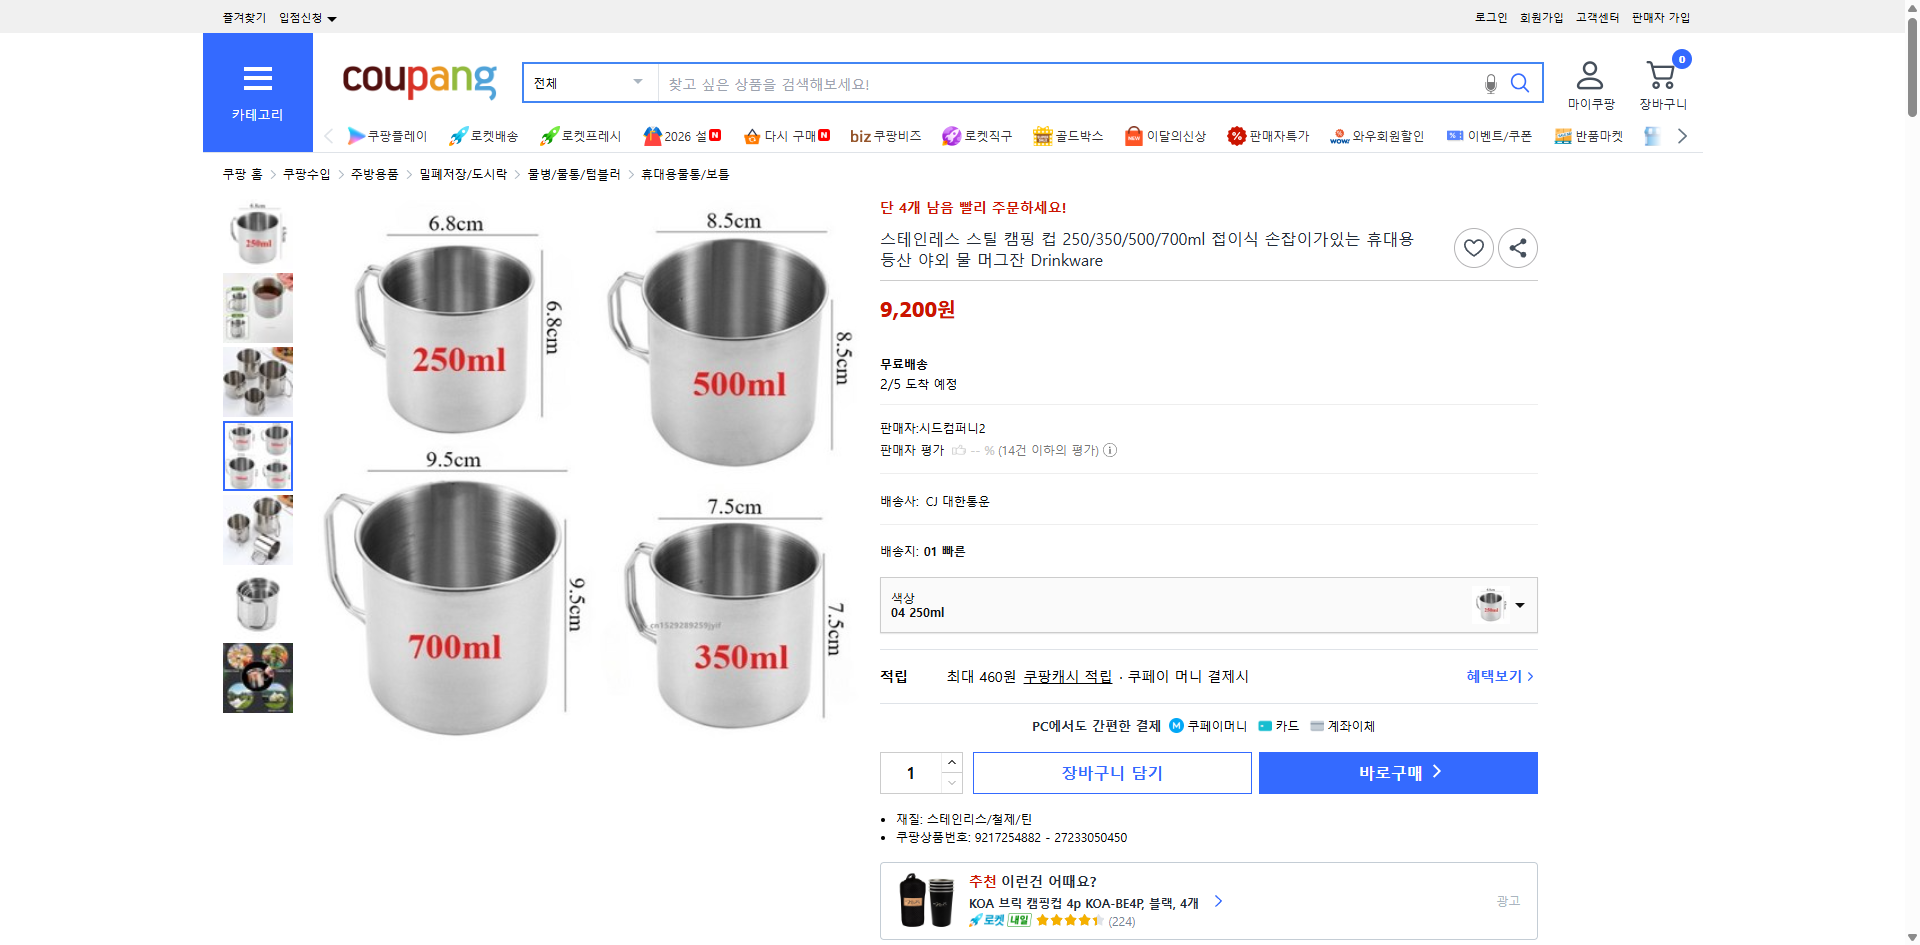Add the product to wishlist via heart icon

(1473, 247)
